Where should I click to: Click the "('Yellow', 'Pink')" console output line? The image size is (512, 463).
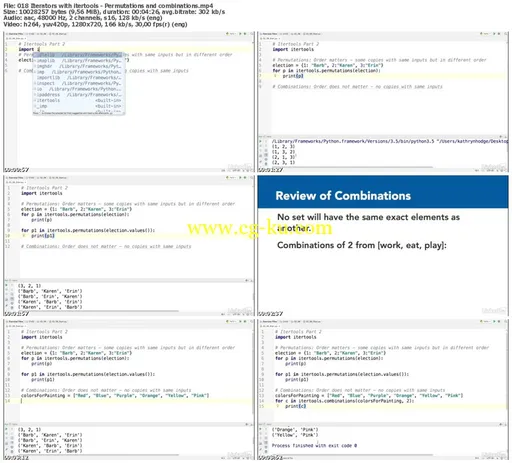coord(295,435)
